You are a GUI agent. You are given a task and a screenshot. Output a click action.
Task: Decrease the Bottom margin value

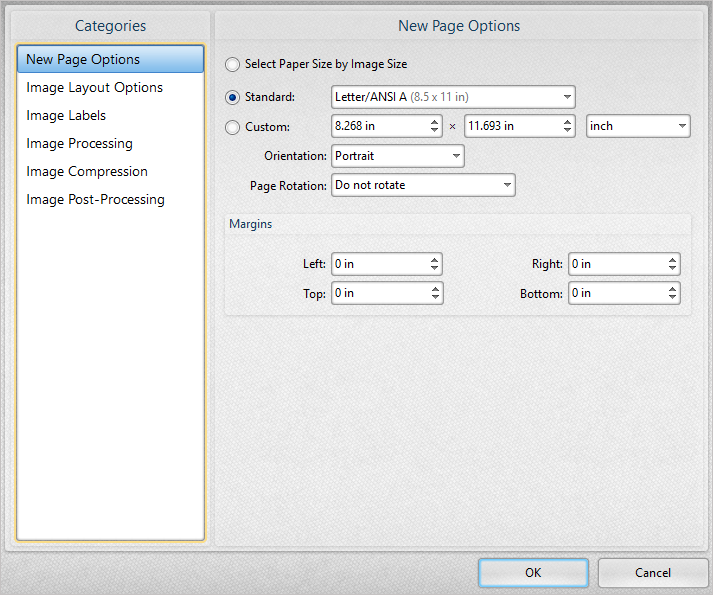(672, 298)
